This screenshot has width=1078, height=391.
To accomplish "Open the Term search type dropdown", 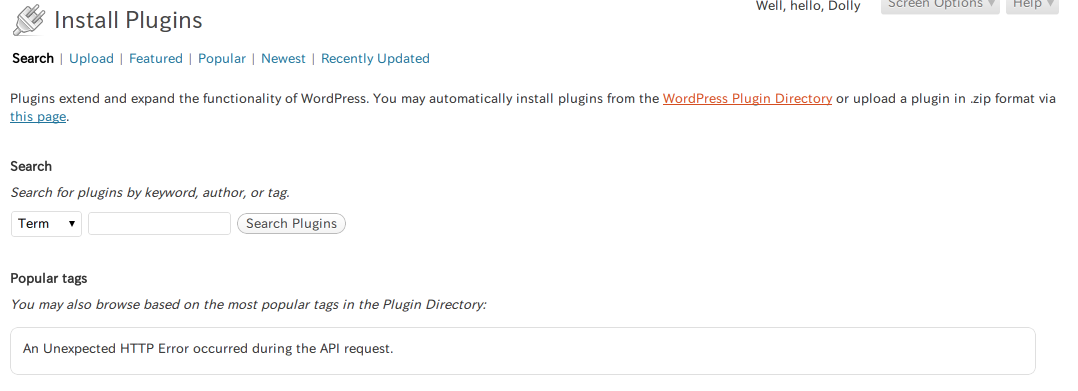I will coord(47,224).
